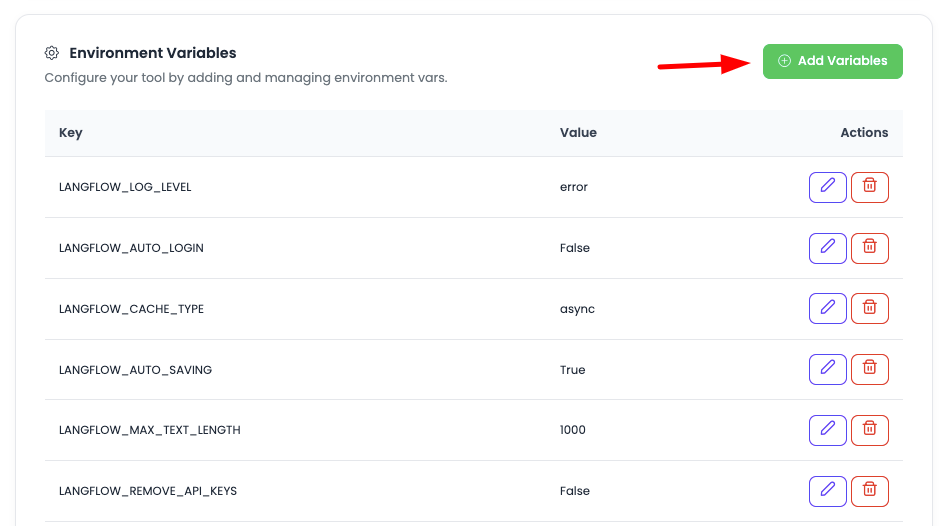Edit the LANGFLOW_MAX_TEXT_LENGTH variable
The width and height of the screenshot is (946, 526).
pos(827,430)
